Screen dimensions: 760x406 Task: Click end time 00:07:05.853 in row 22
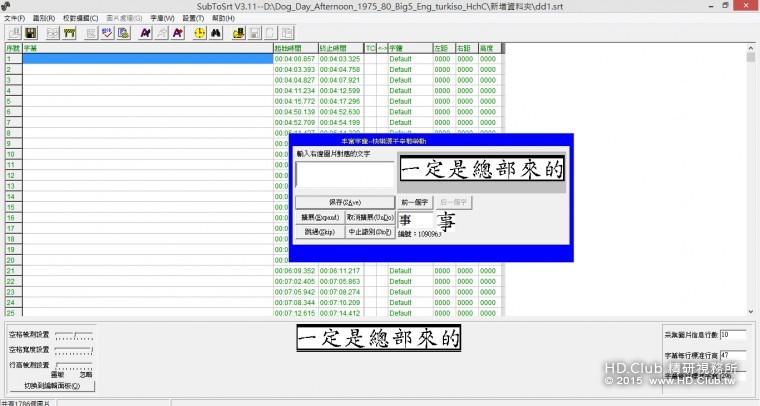(x=340, y=281)
